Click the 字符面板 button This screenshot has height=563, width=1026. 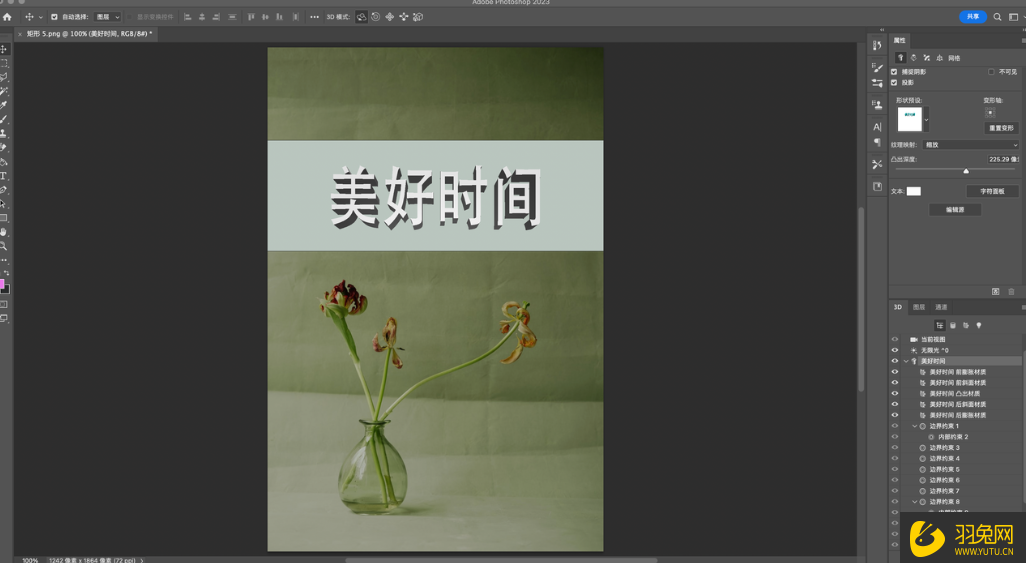pyautogui.click(x=992, y=191)
